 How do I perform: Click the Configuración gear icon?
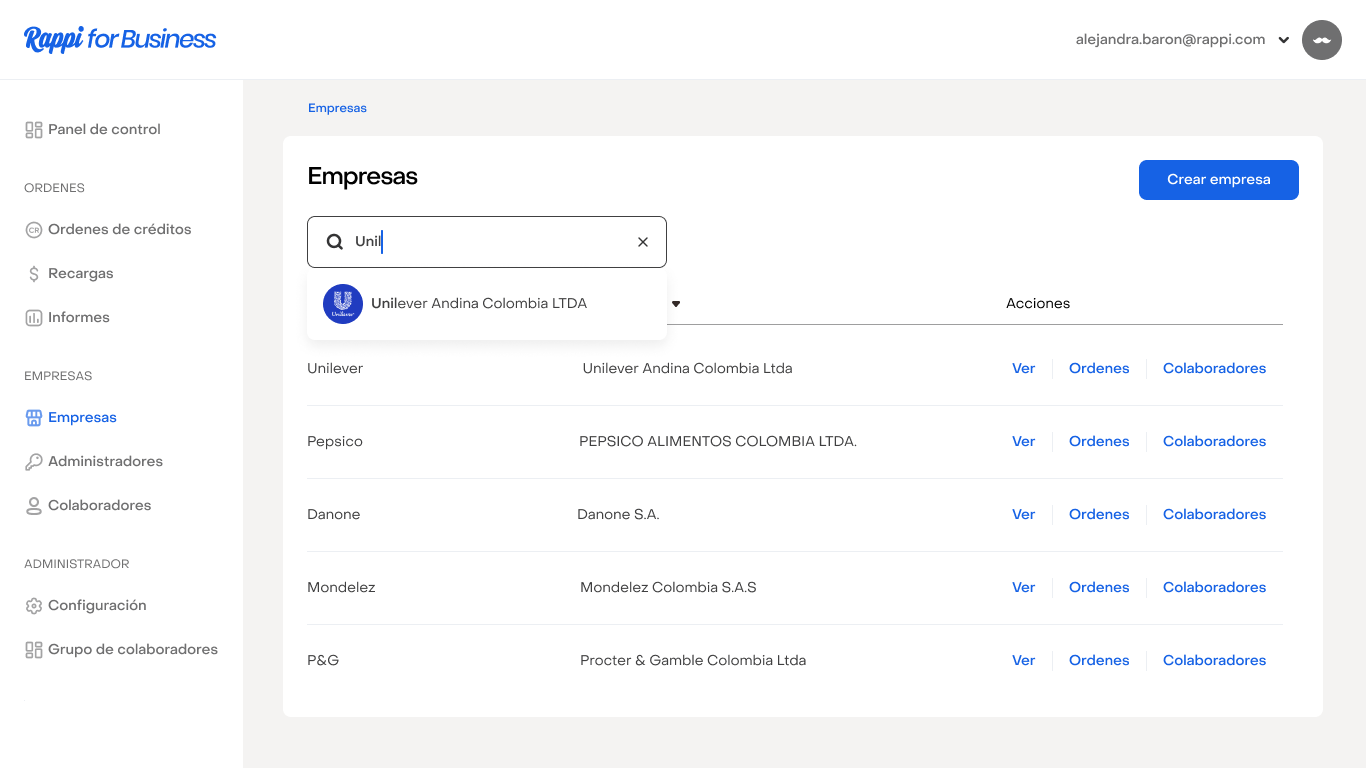(34, 606)
